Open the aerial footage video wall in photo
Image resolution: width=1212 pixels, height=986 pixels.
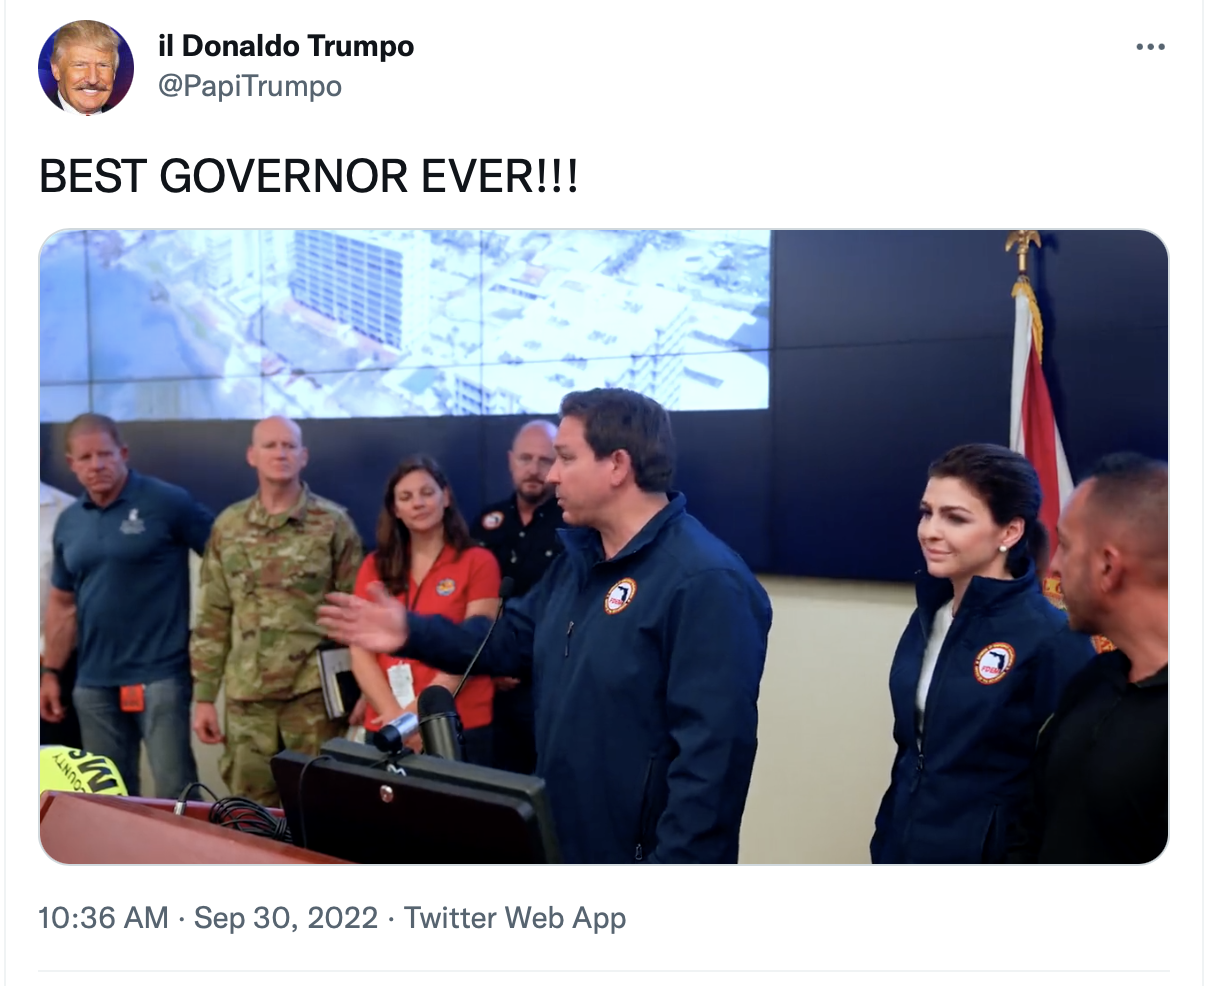405,323
